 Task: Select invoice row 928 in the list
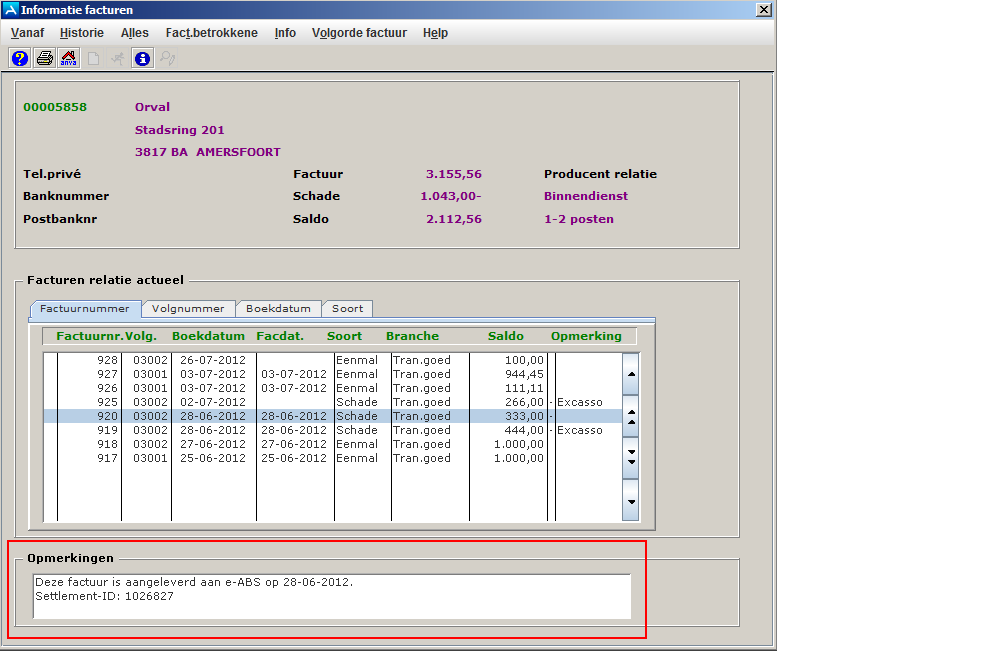tap(300, 360)
